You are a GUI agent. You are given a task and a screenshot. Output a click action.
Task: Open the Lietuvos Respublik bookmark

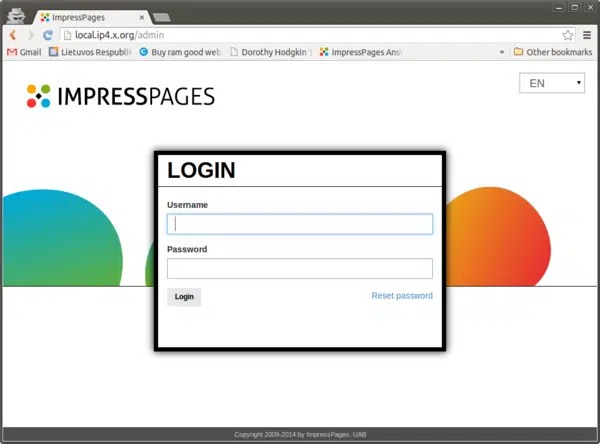click(90, 52)
